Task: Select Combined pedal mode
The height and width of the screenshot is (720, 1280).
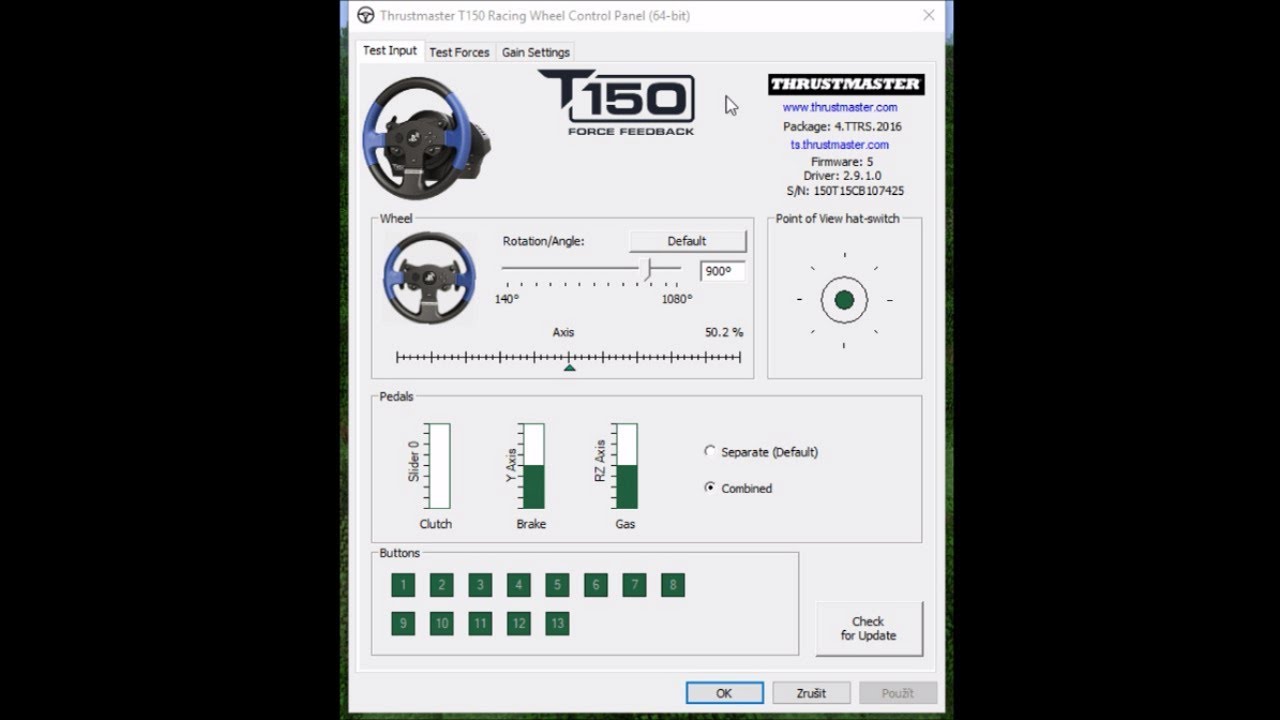Action: coord(738,488)
